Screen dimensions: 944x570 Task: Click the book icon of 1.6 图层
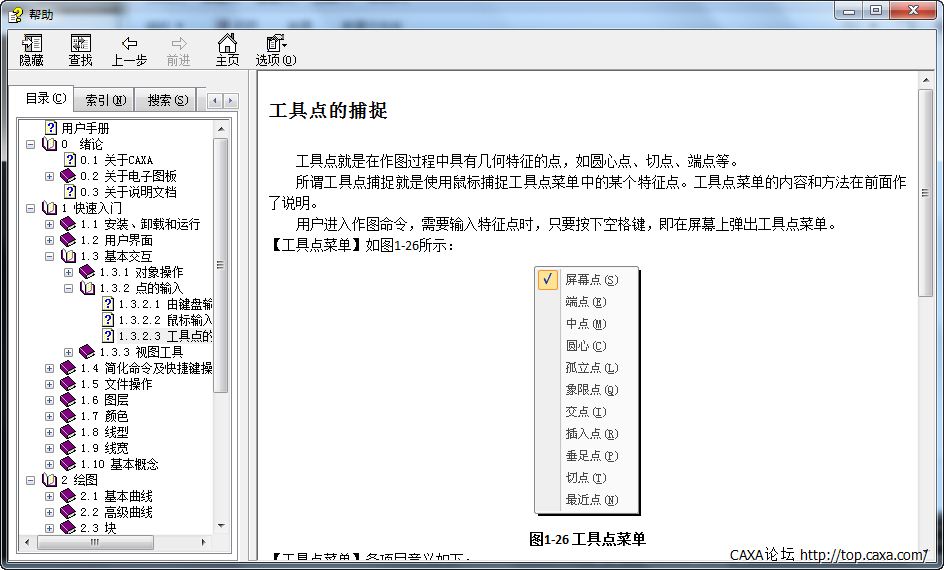point(68,400)
